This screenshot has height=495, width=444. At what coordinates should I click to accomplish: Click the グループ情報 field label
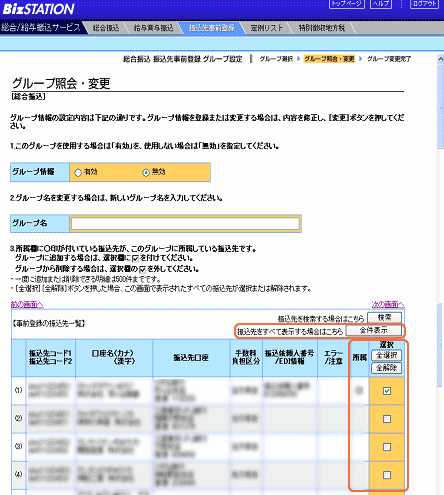point(40,172)
